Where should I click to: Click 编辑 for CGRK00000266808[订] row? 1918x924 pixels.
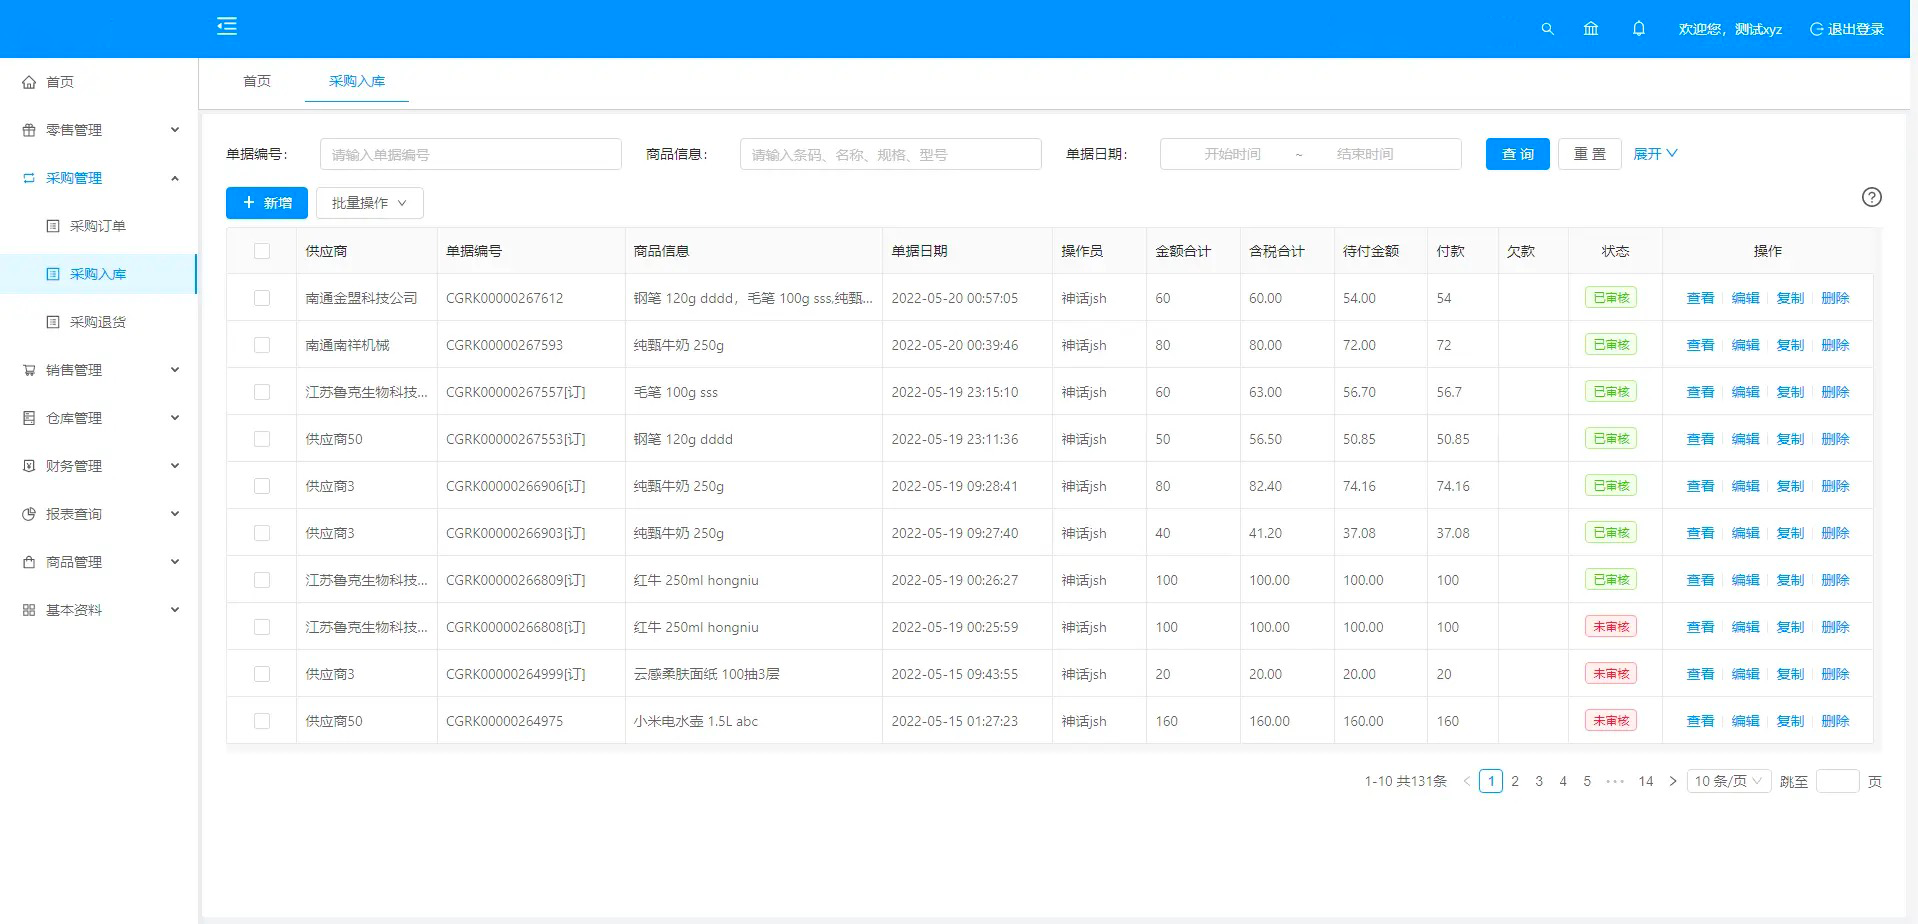1745,627
